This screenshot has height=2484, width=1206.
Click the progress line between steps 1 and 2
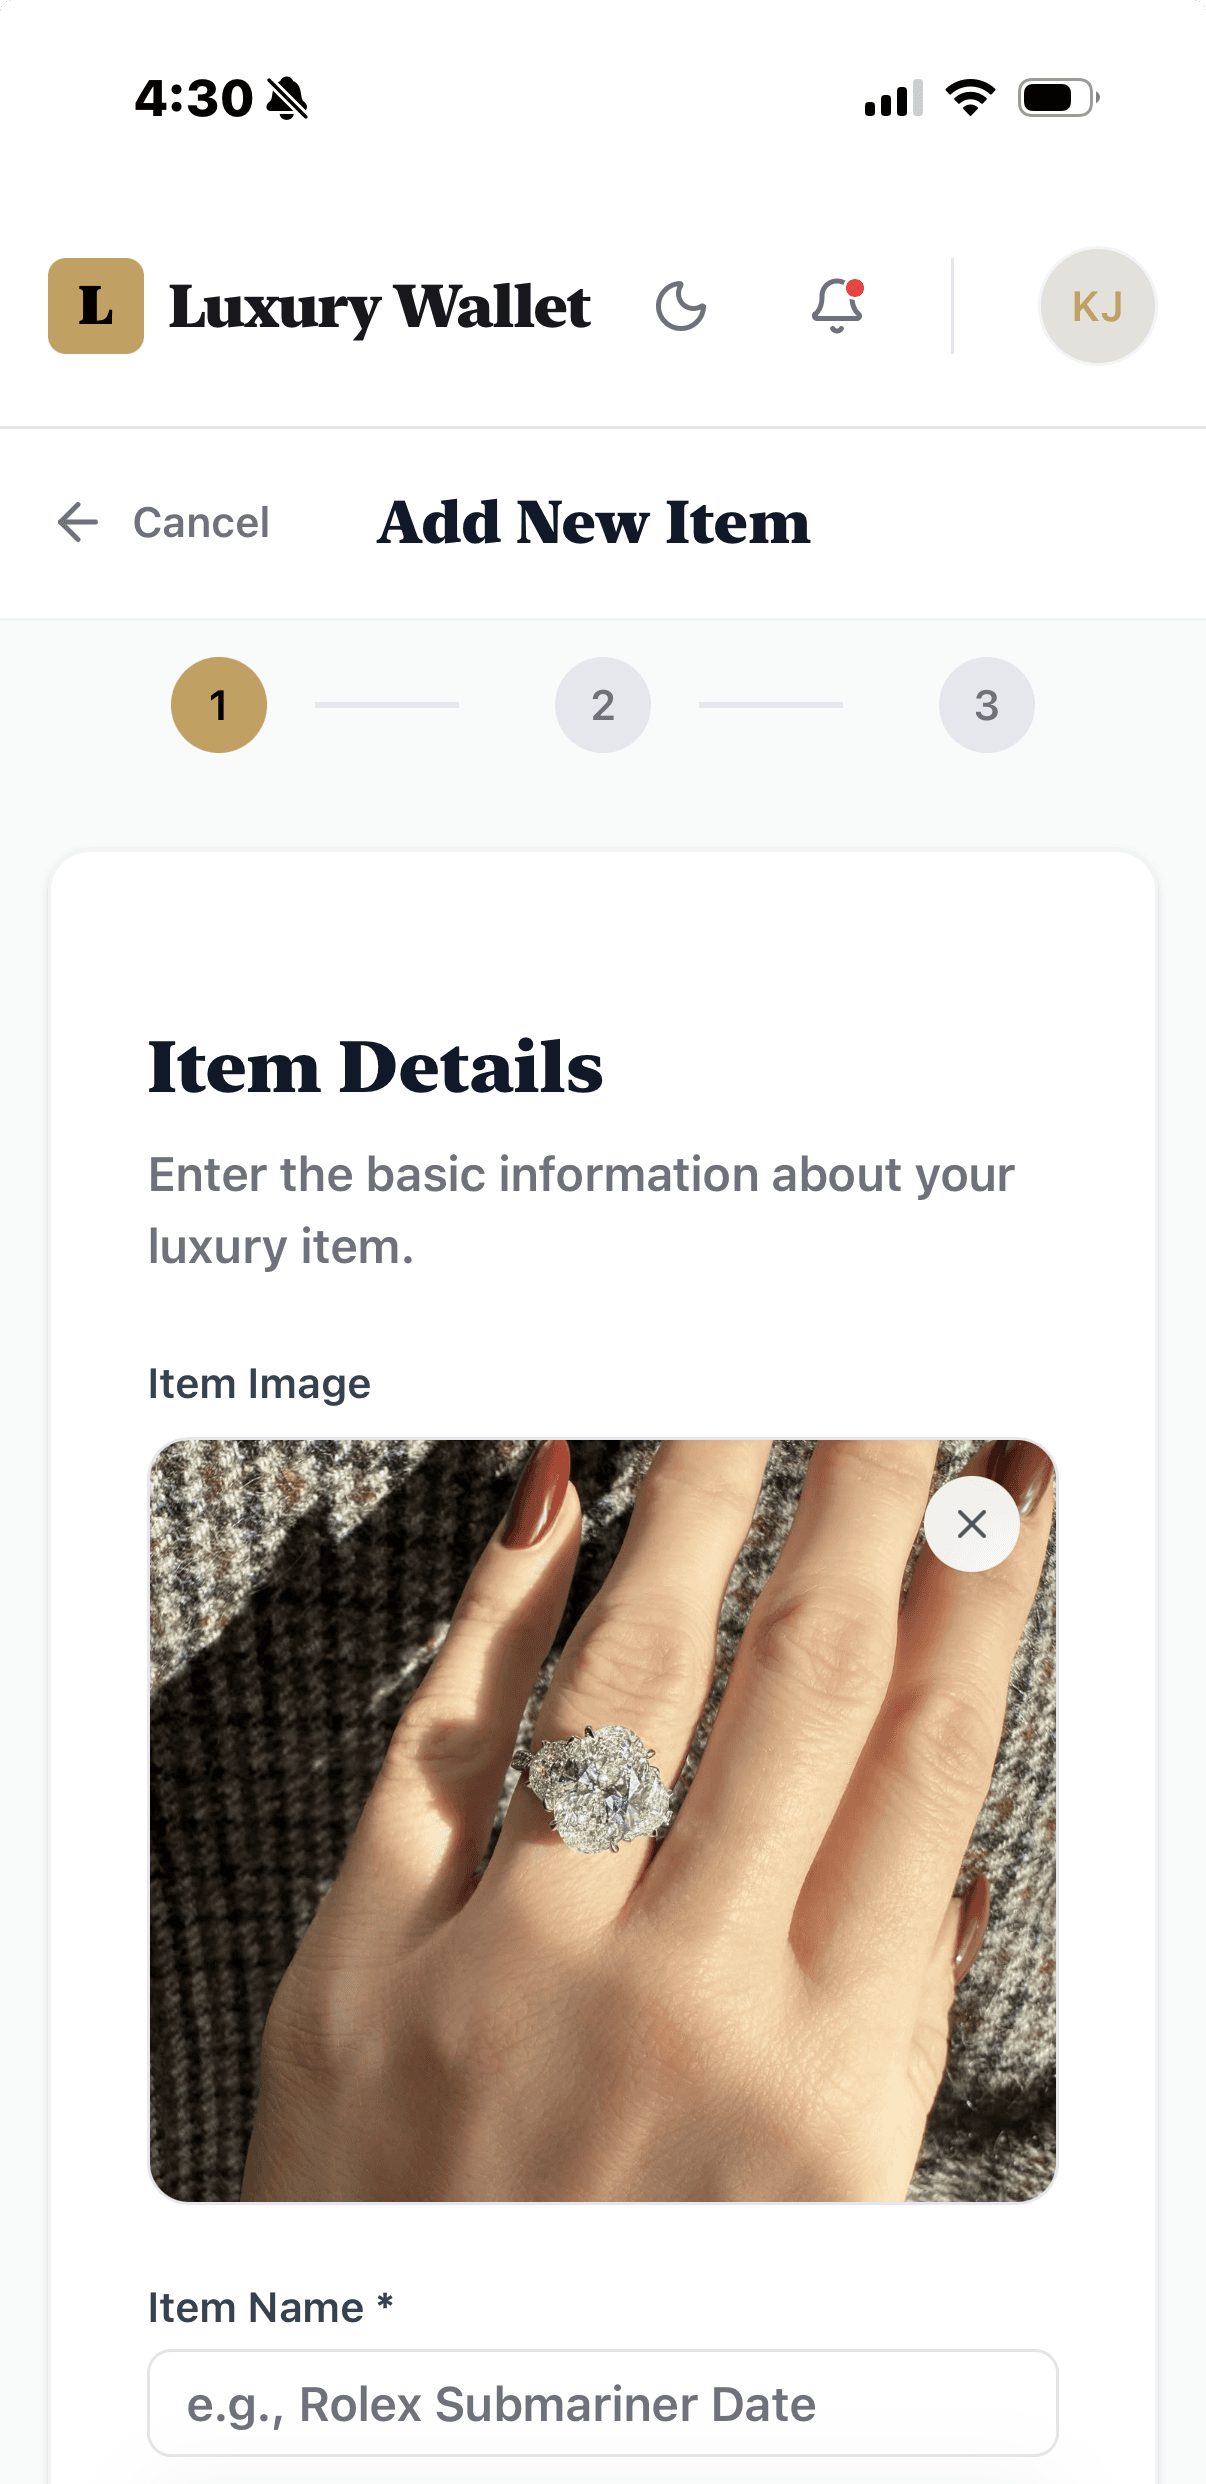coord(387,705)
